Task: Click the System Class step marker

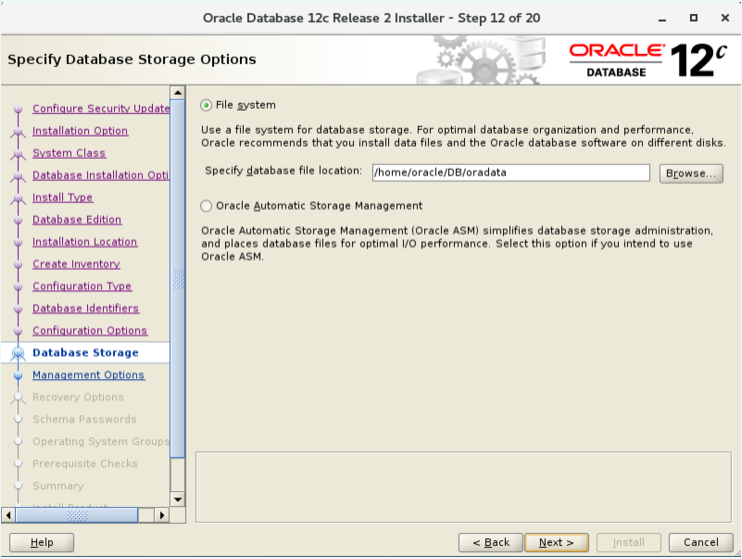Action: (18, 153)
